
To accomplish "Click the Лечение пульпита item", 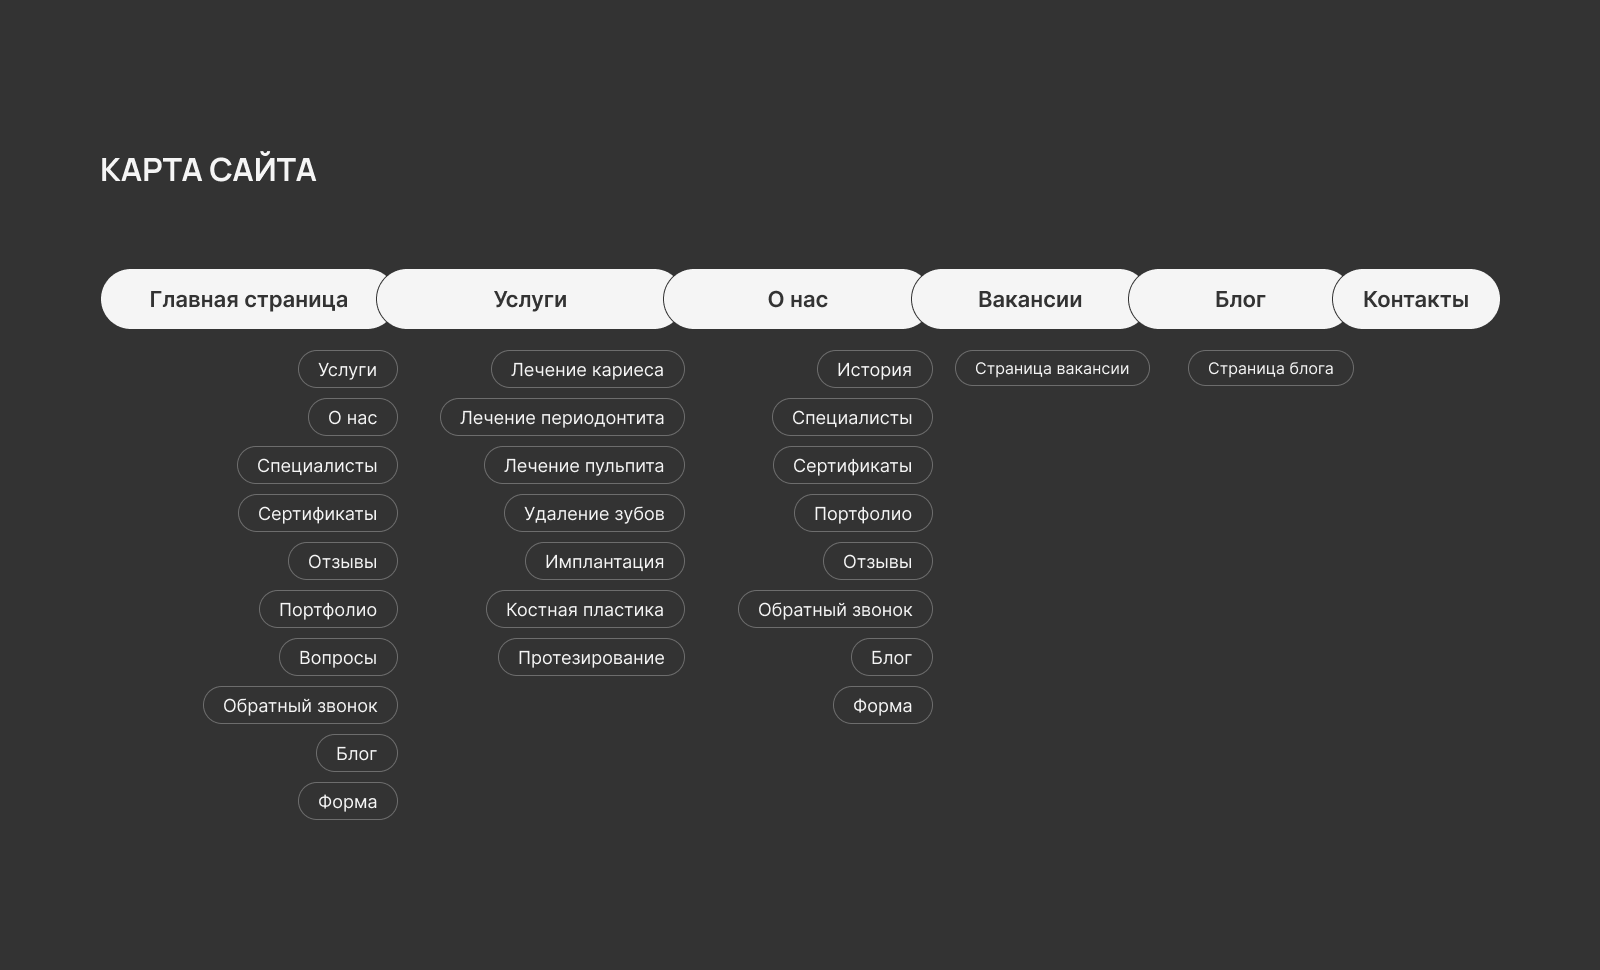I will point(584,465).
